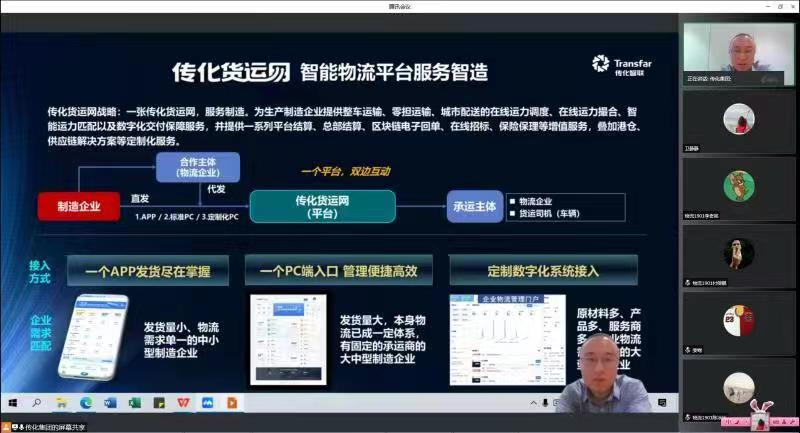The width and height of the screenshot is (800, 433).
Task: Click the 一个PC端入口 管理便捷高效 banner
Action: pyautogui.click(x=339, y=271)
